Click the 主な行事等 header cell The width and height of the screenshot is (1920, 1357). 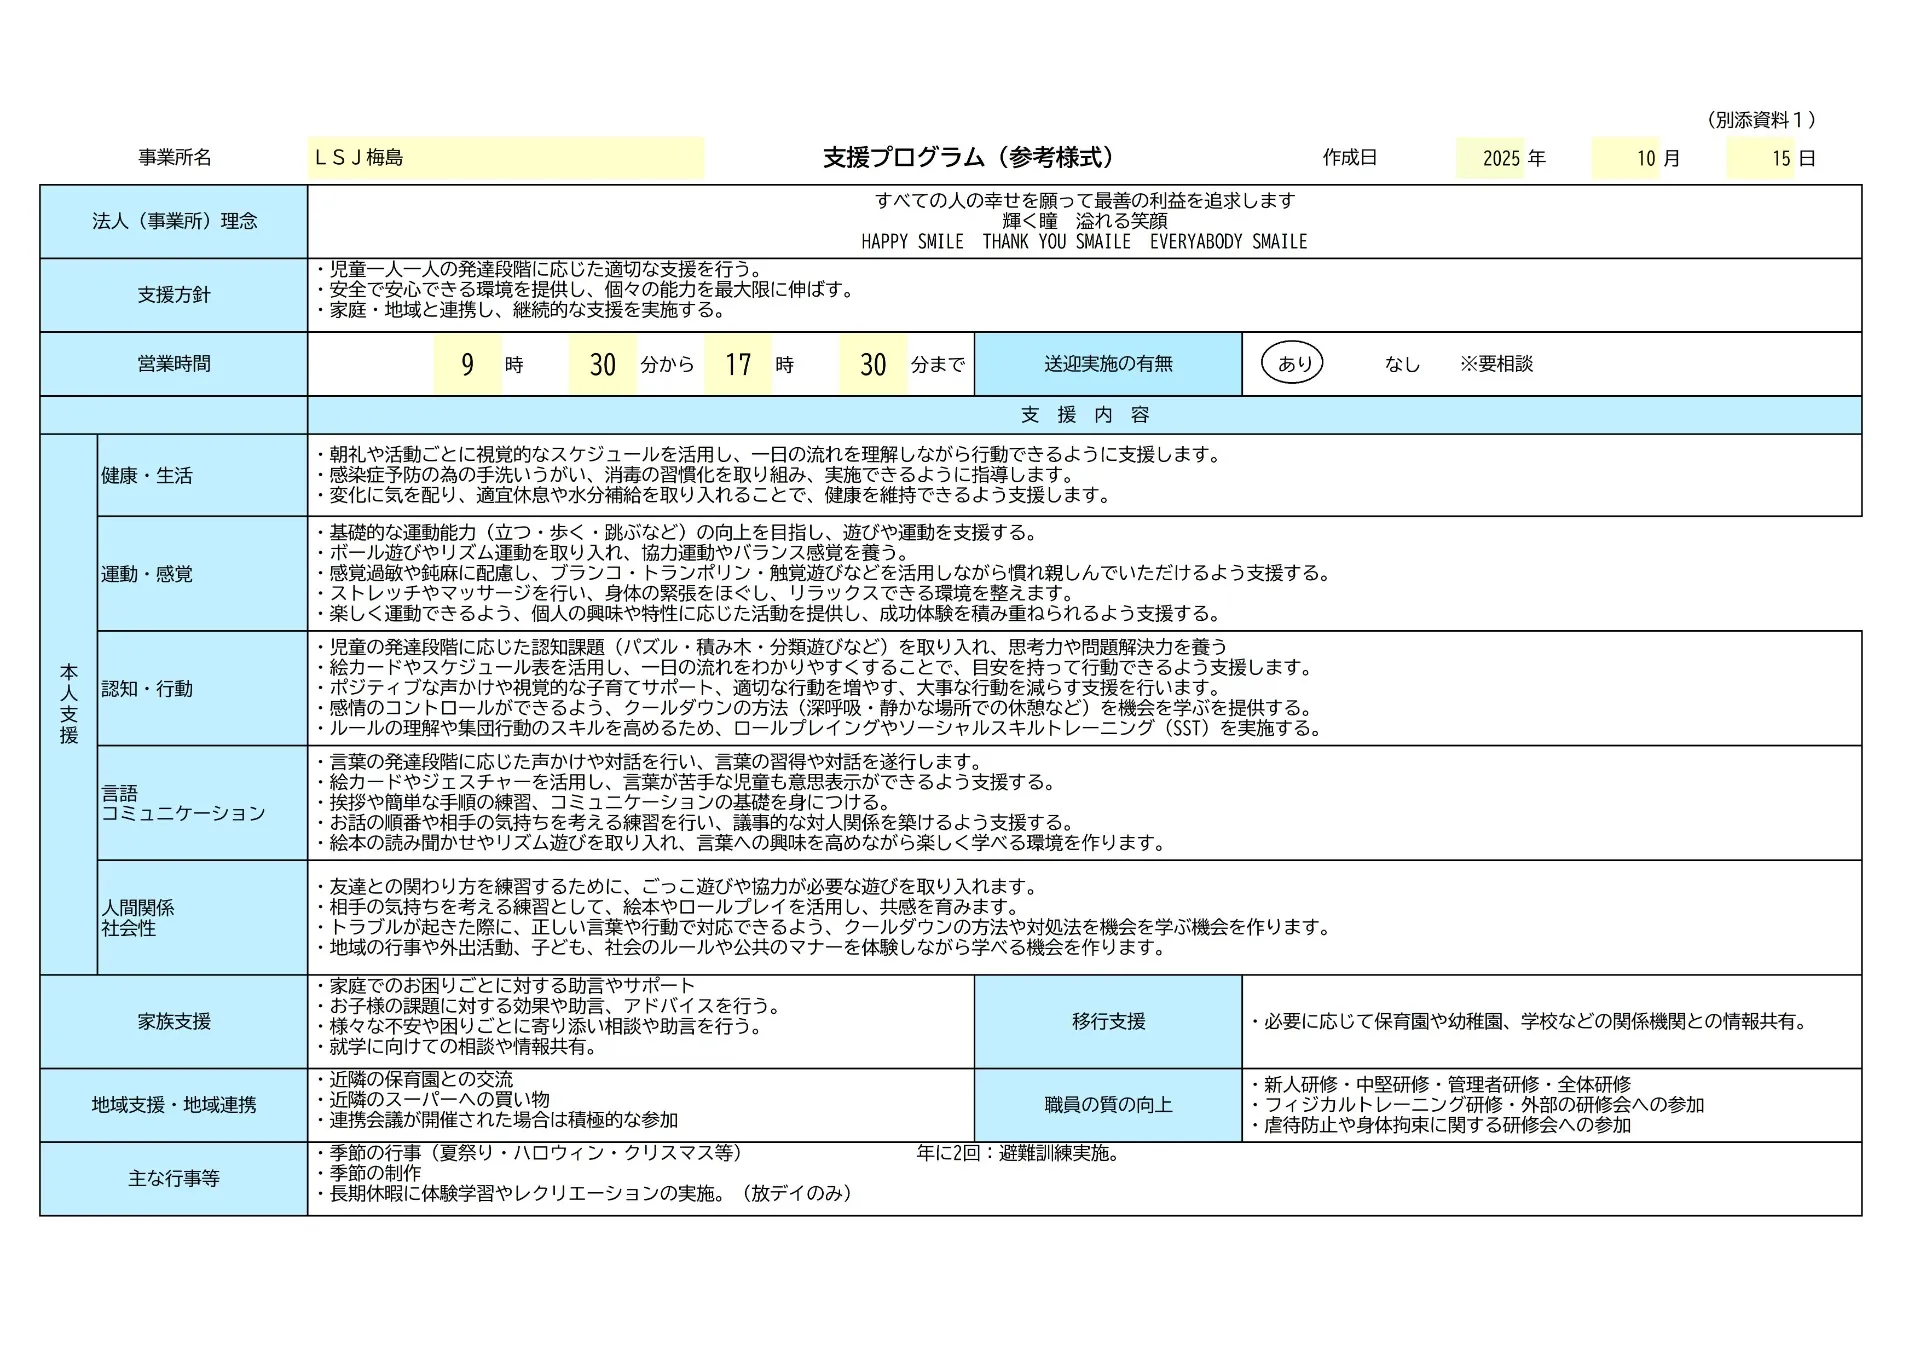(x=174, y=1179)
